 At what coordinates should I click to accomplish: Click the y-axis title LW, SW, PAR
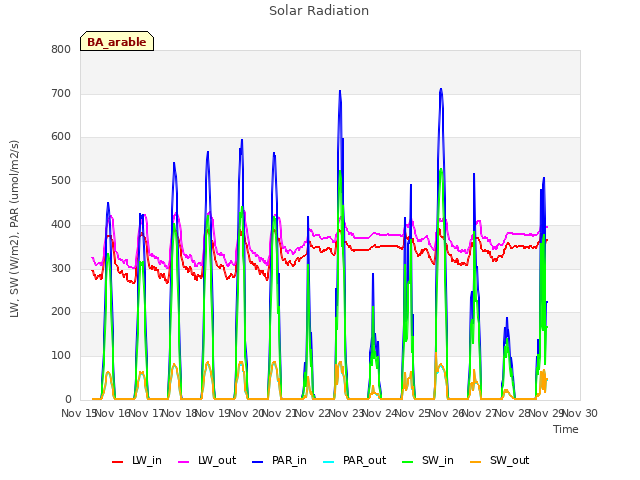click(14, 229)
